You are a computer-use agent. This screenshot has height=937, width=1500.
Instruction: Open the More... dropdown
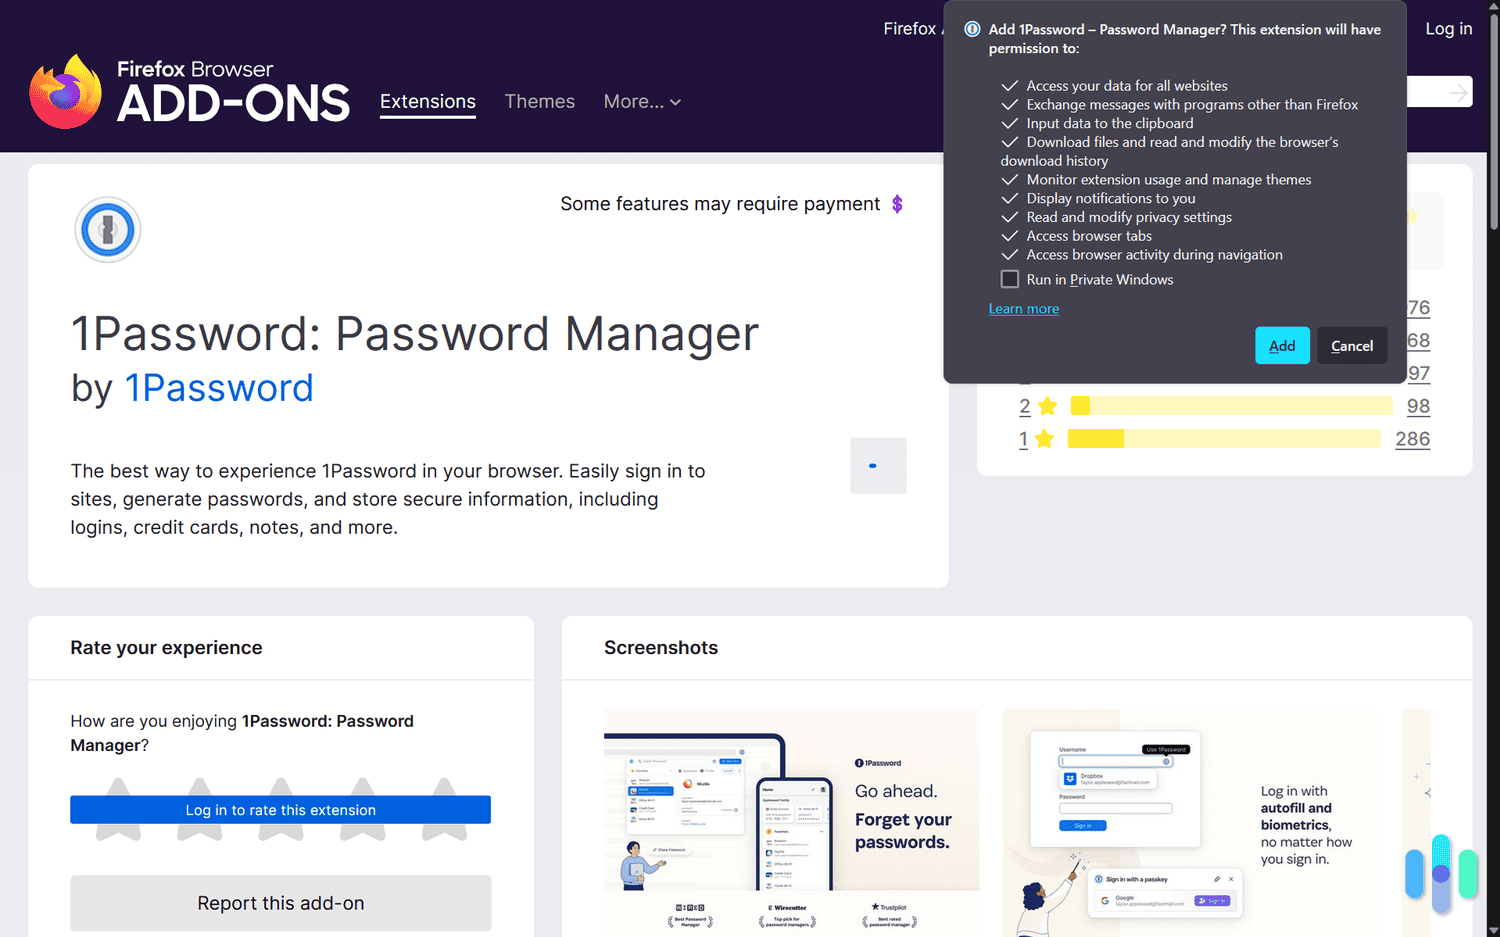pos(642,101)
